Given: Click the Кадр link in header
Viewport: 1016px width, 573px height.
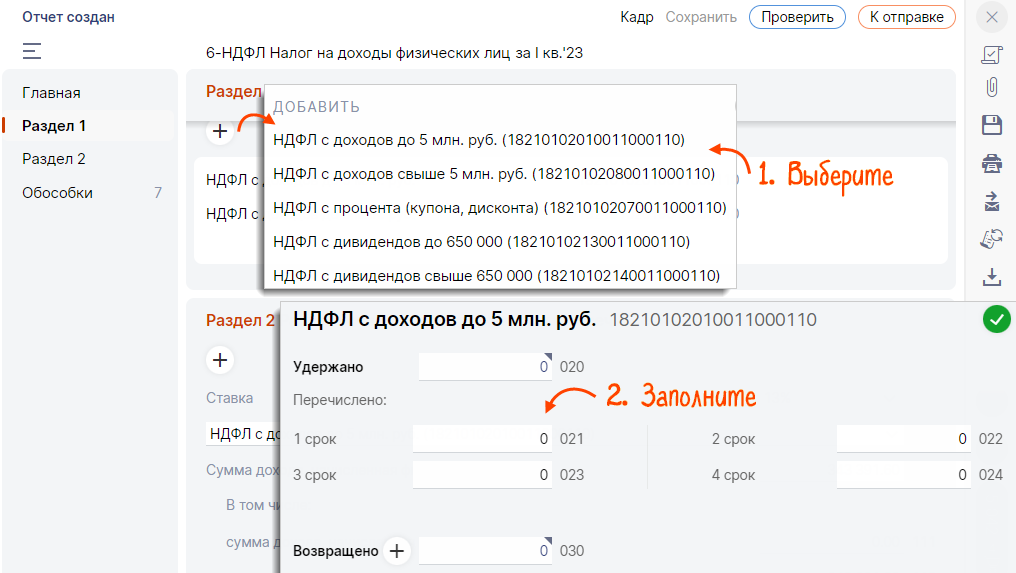Looking at the screenshot, I should coord(636,17).
